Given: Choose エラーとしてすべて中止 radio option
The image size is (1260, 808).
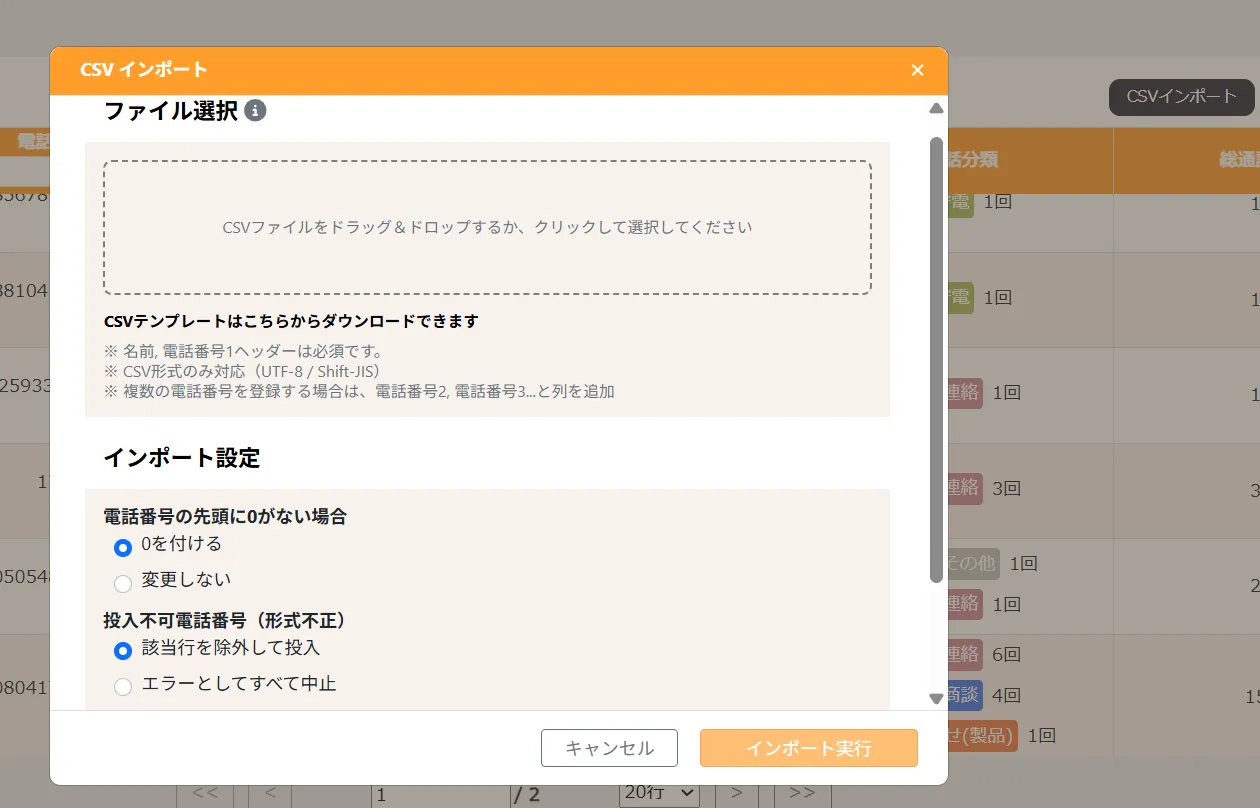Looking at the screenshot, I should click(123, 686).
